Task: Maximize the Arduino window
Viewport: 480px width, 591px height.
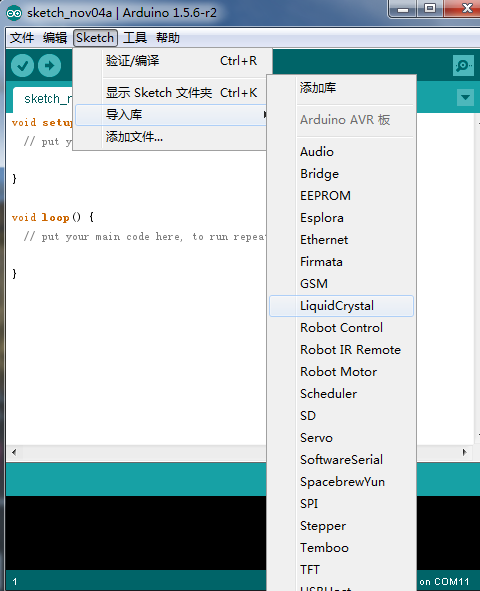Action: [x=430, y=9]
